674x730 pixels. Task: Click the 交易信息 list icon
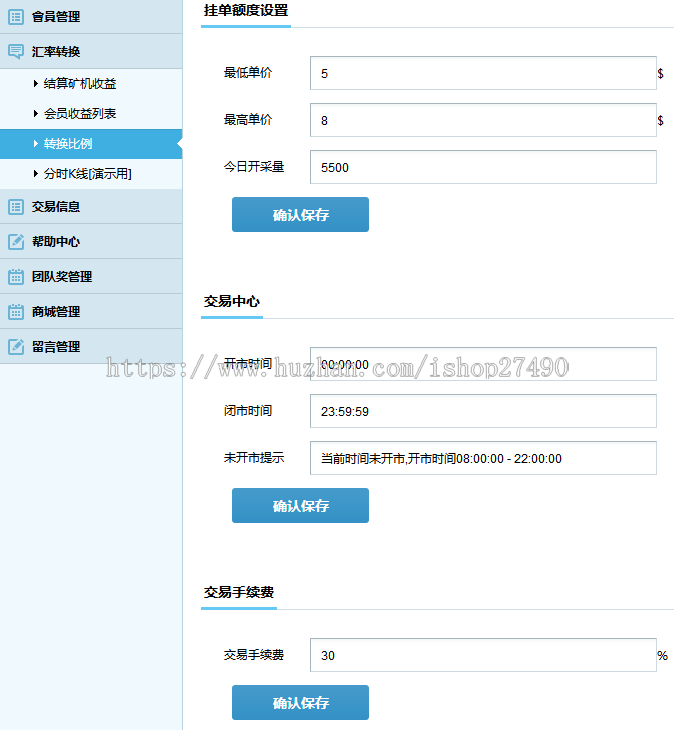(16, 207)
